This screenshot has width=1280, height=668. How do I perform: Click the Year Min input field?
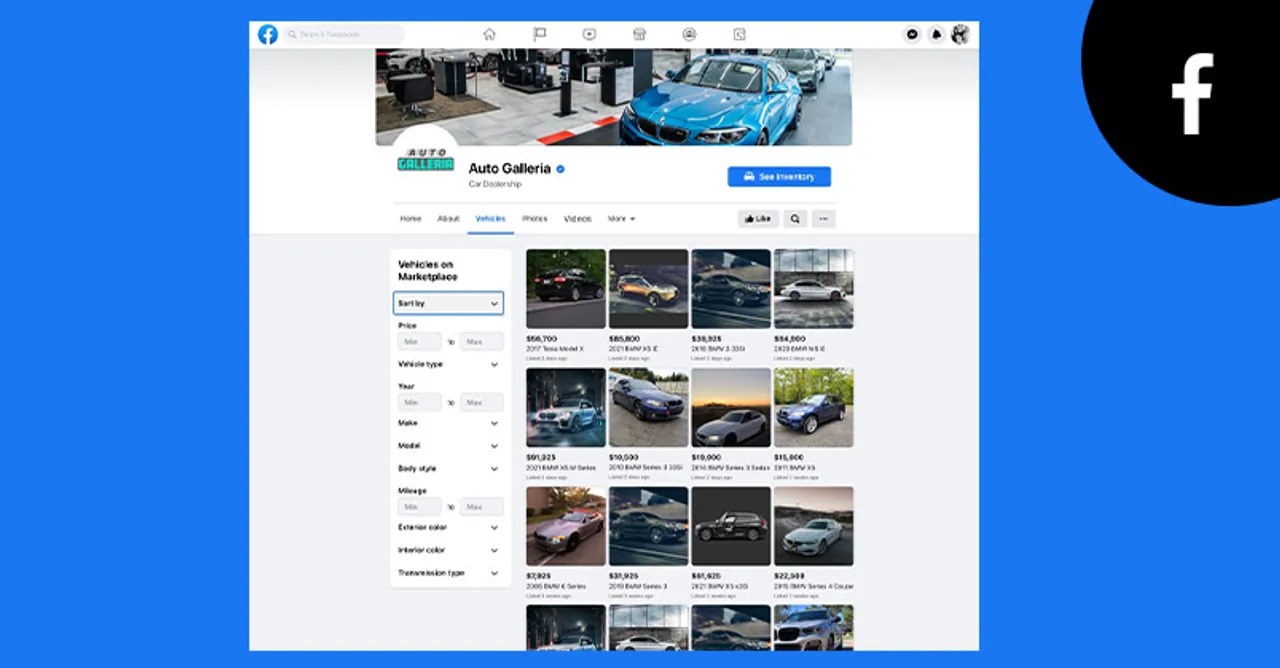pyautogui.click(x=419, y=403)
